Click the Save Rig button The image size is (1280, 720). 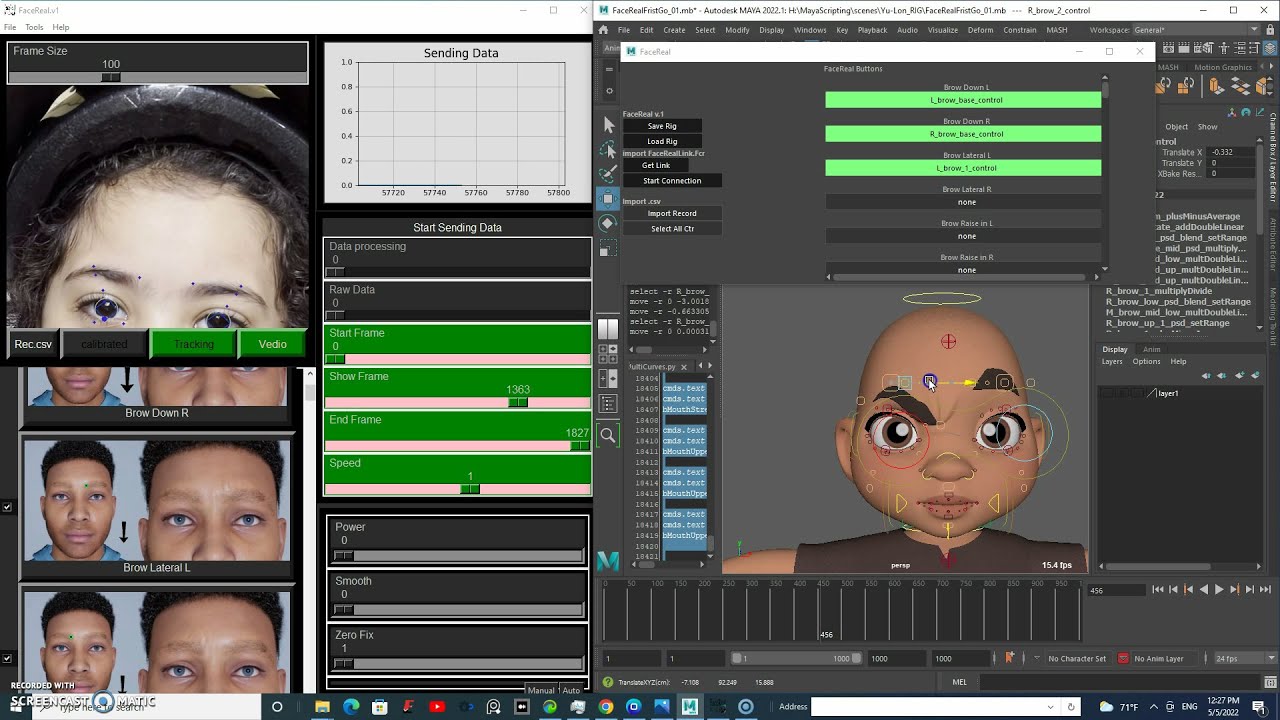coord(662,126)
